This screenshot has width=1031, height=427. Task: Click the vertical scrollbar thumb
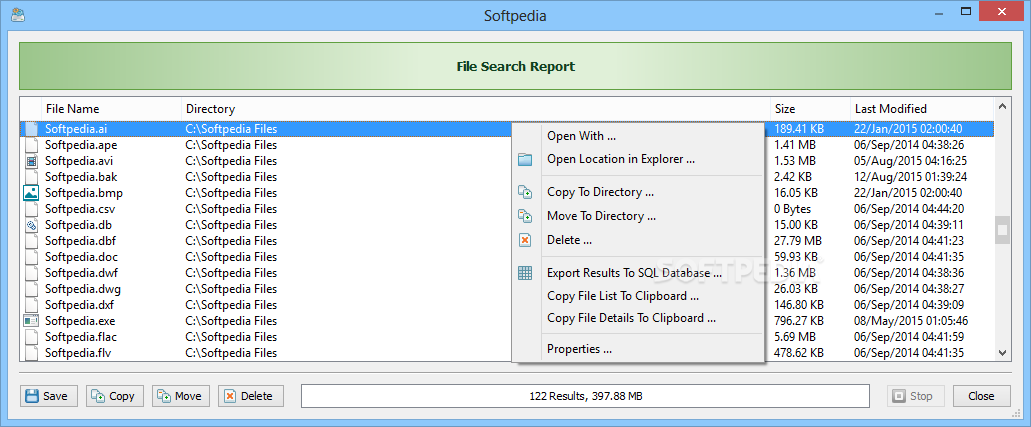(1002, 230)
